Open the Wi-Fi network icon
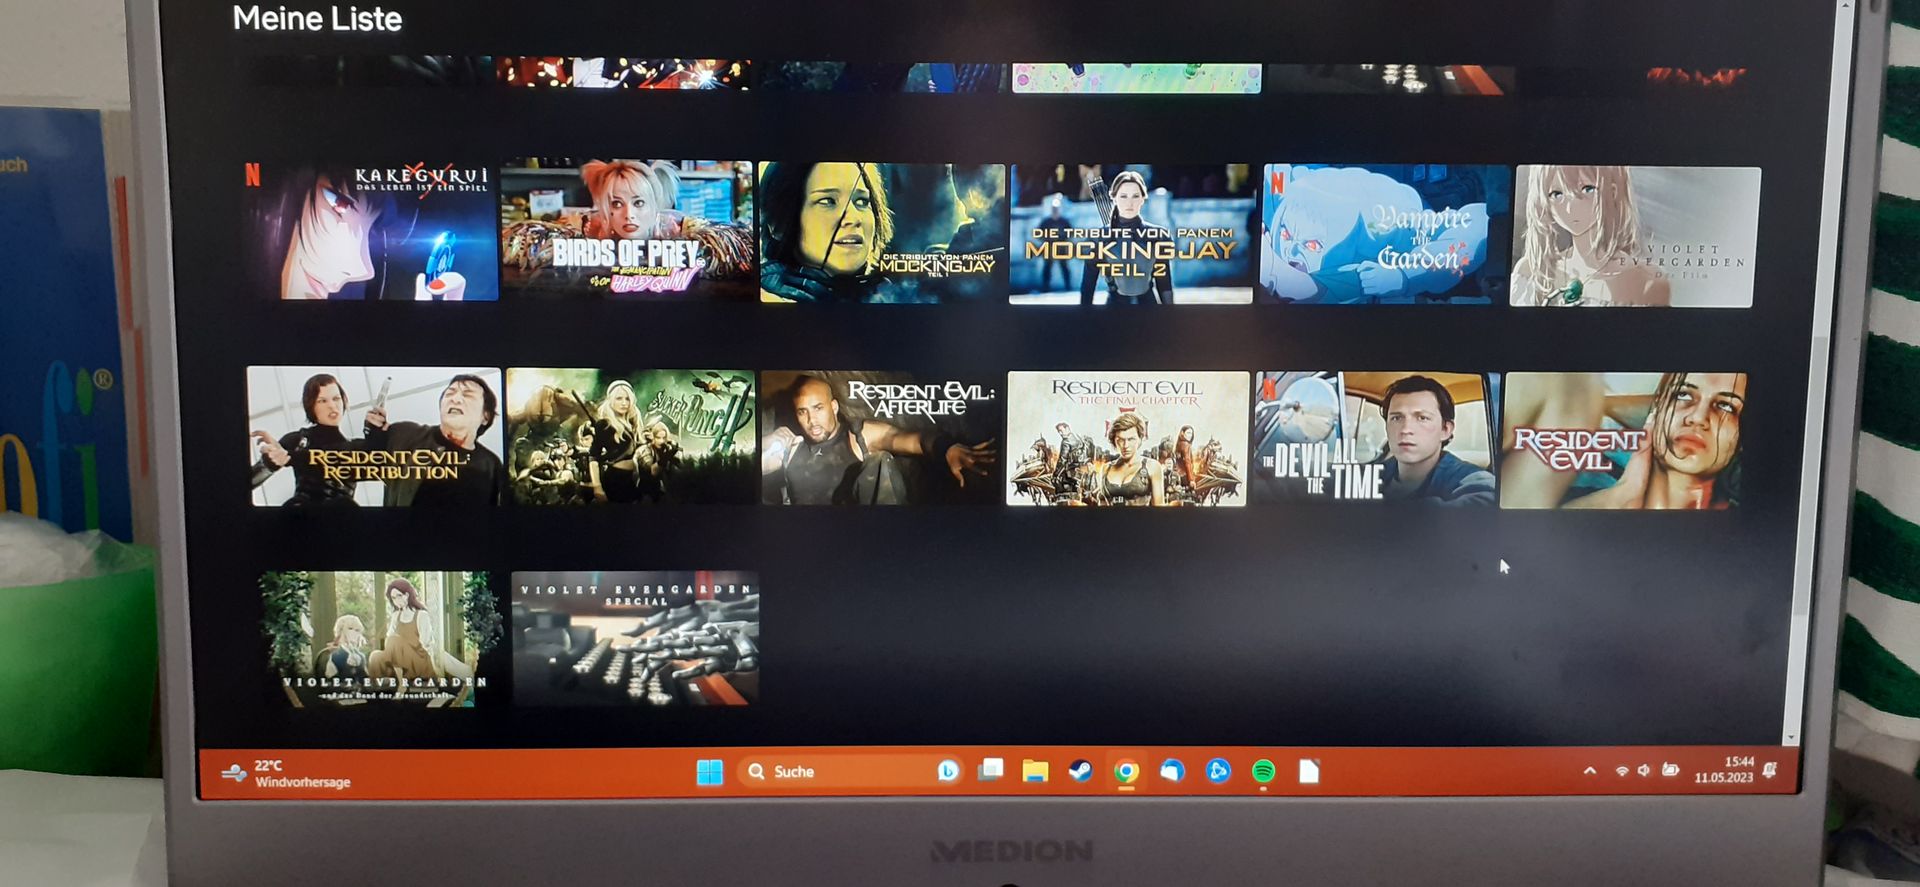Screen dimensions: 1920x887 click(x=1621, y=771)
